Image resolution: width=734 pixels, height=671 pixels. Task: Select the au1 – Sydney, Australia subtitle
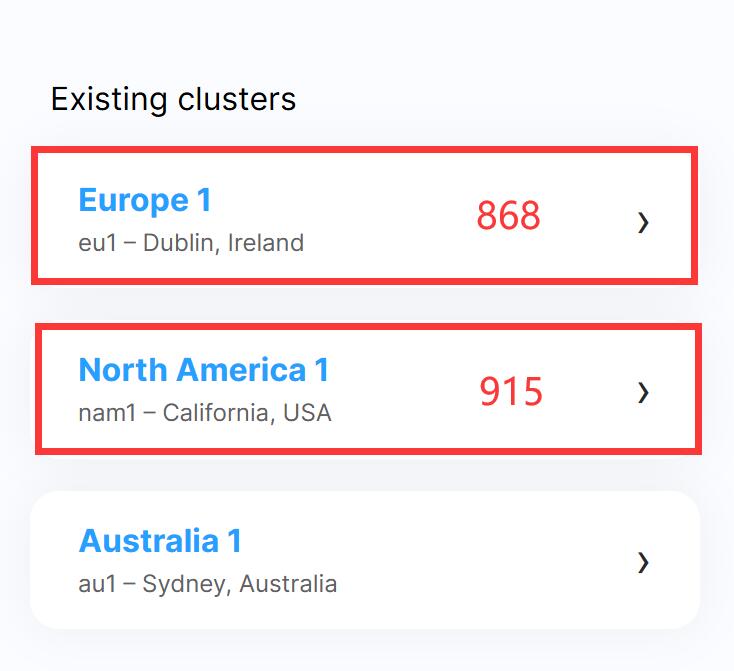pos(208,584)
